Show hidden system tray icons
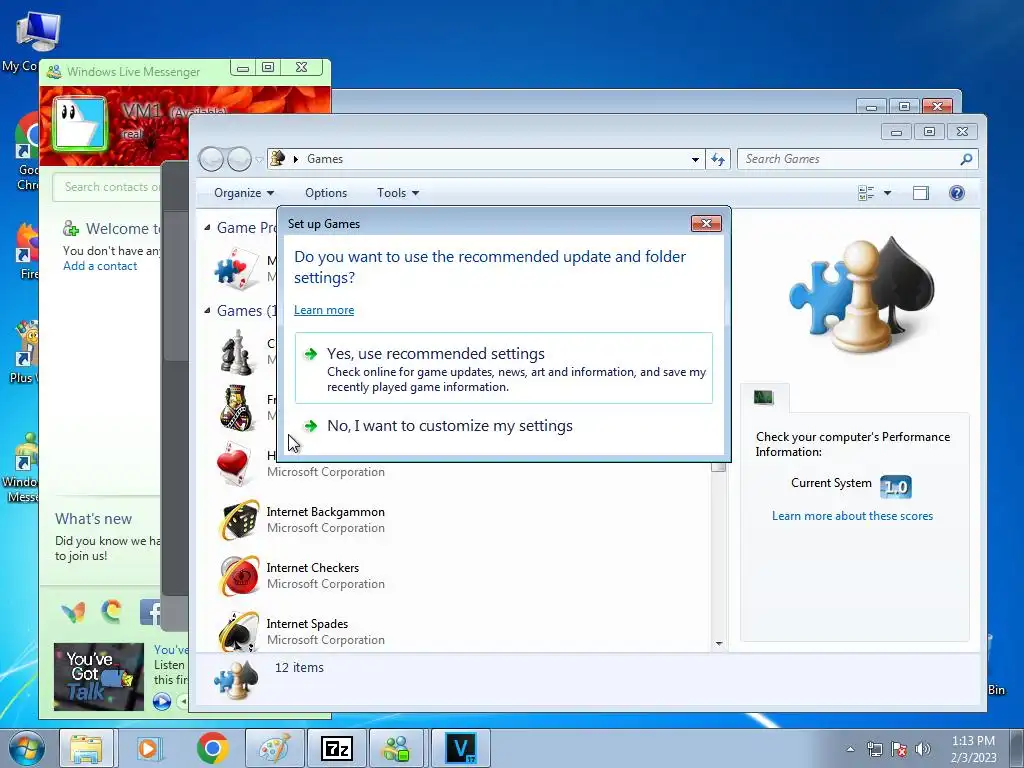Screen dimensions: 1024x768 tap(850, 749)
